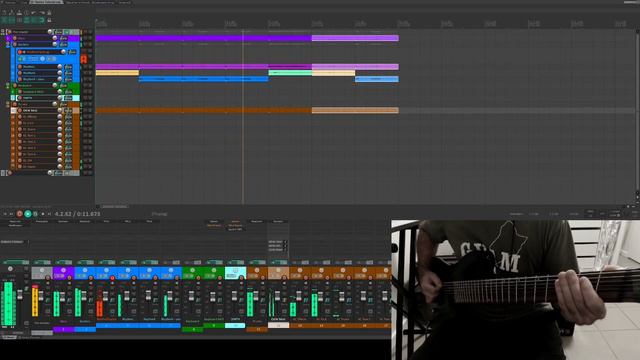Image resolution: width=640 pixels, height=360 pixels.
Task: Click the square Stop transport button
Action: click(x=42, y=214)
